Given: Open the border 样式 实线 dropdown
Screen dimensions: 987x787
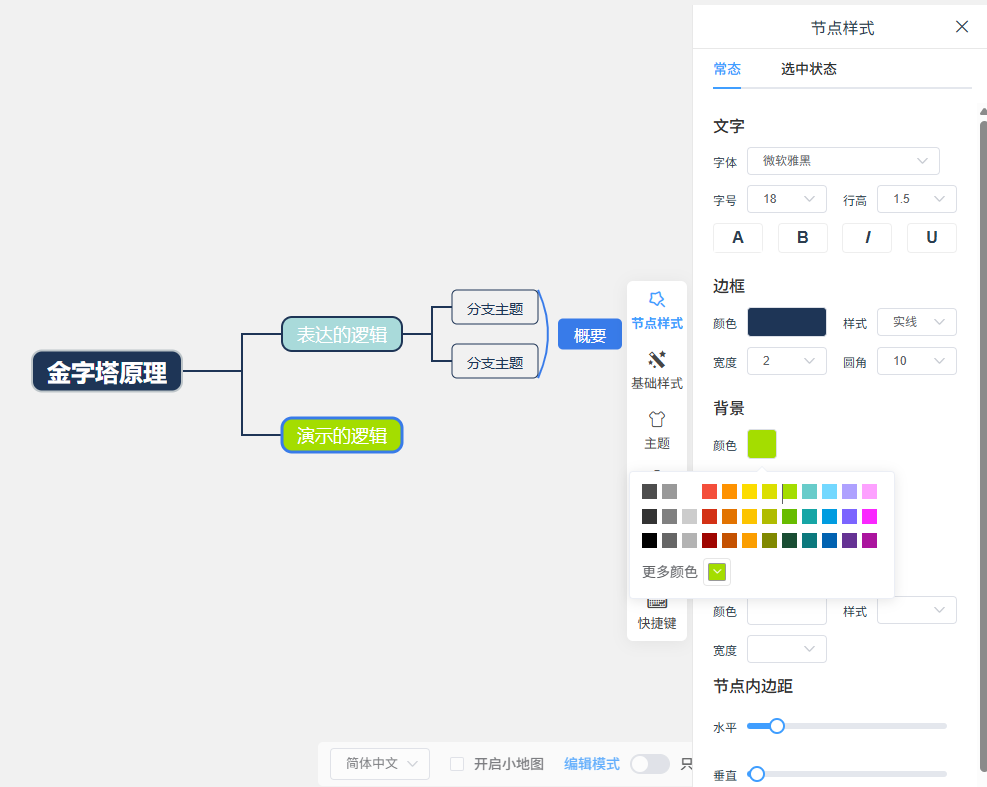Looking at the screenshot, I should 916,322.
